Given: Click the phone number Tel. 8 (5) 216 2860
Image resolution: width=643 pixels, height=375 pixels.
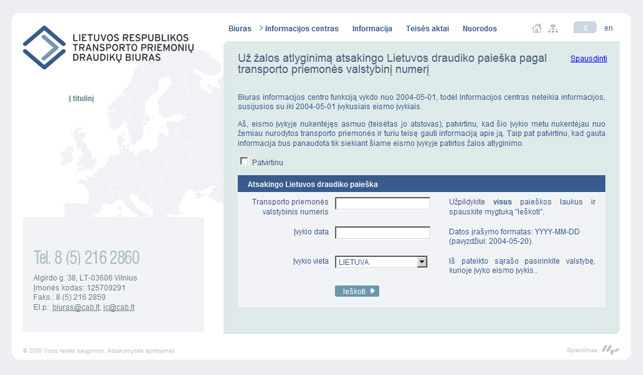Looking at the screenshot, I should [87, 258].
